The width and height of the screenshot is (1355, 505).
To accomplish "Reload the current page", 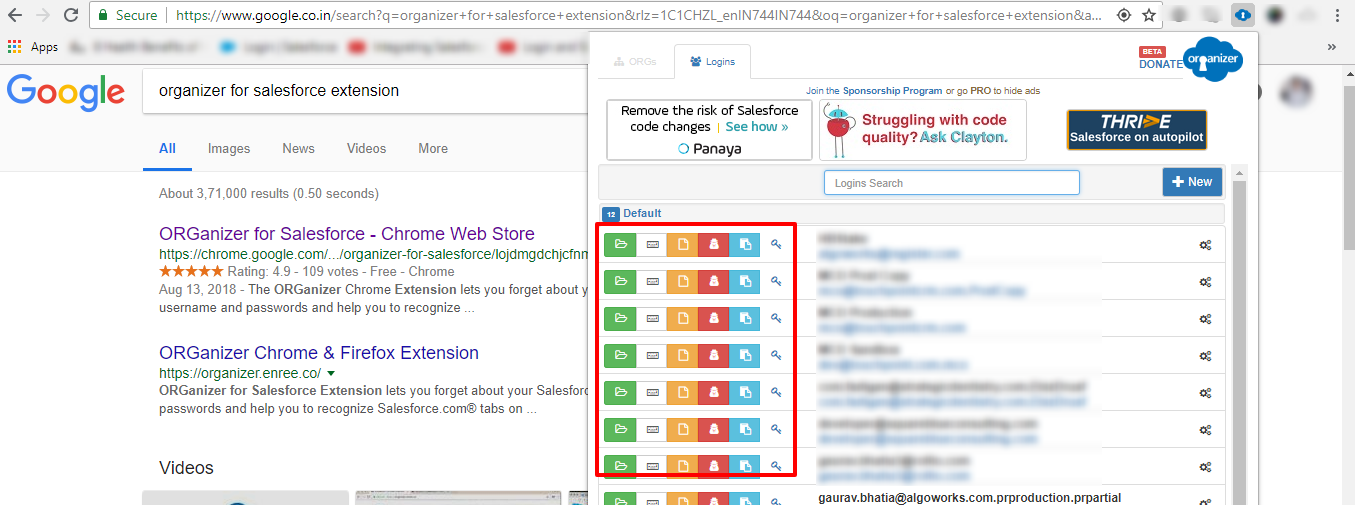I will [x=70, y=15].
